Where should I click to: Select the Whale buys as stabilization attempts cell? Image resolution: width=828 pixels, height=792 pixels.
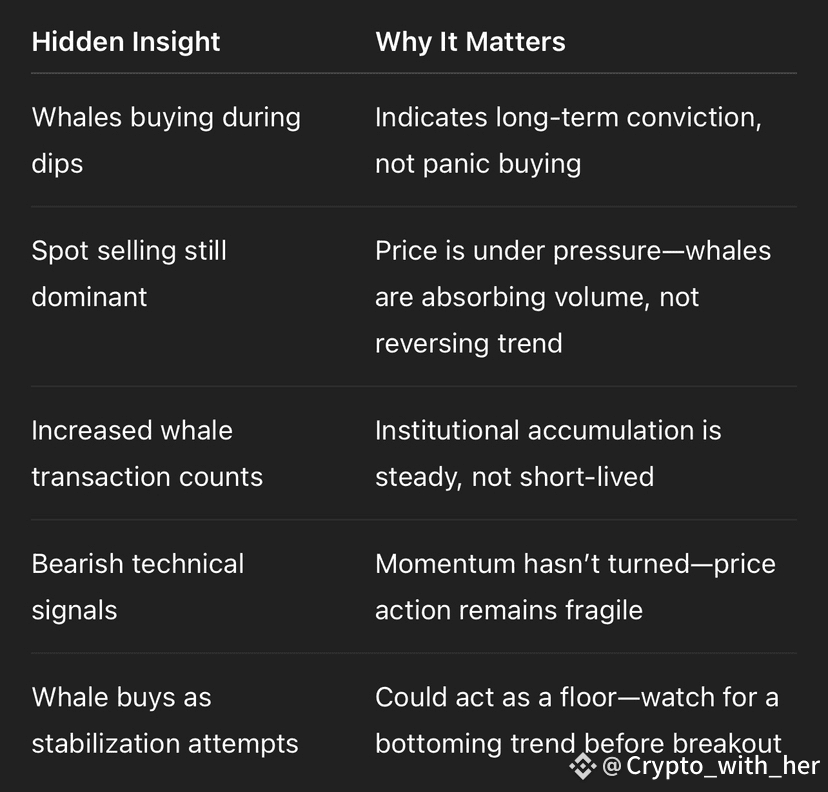[x=165, y=720]
